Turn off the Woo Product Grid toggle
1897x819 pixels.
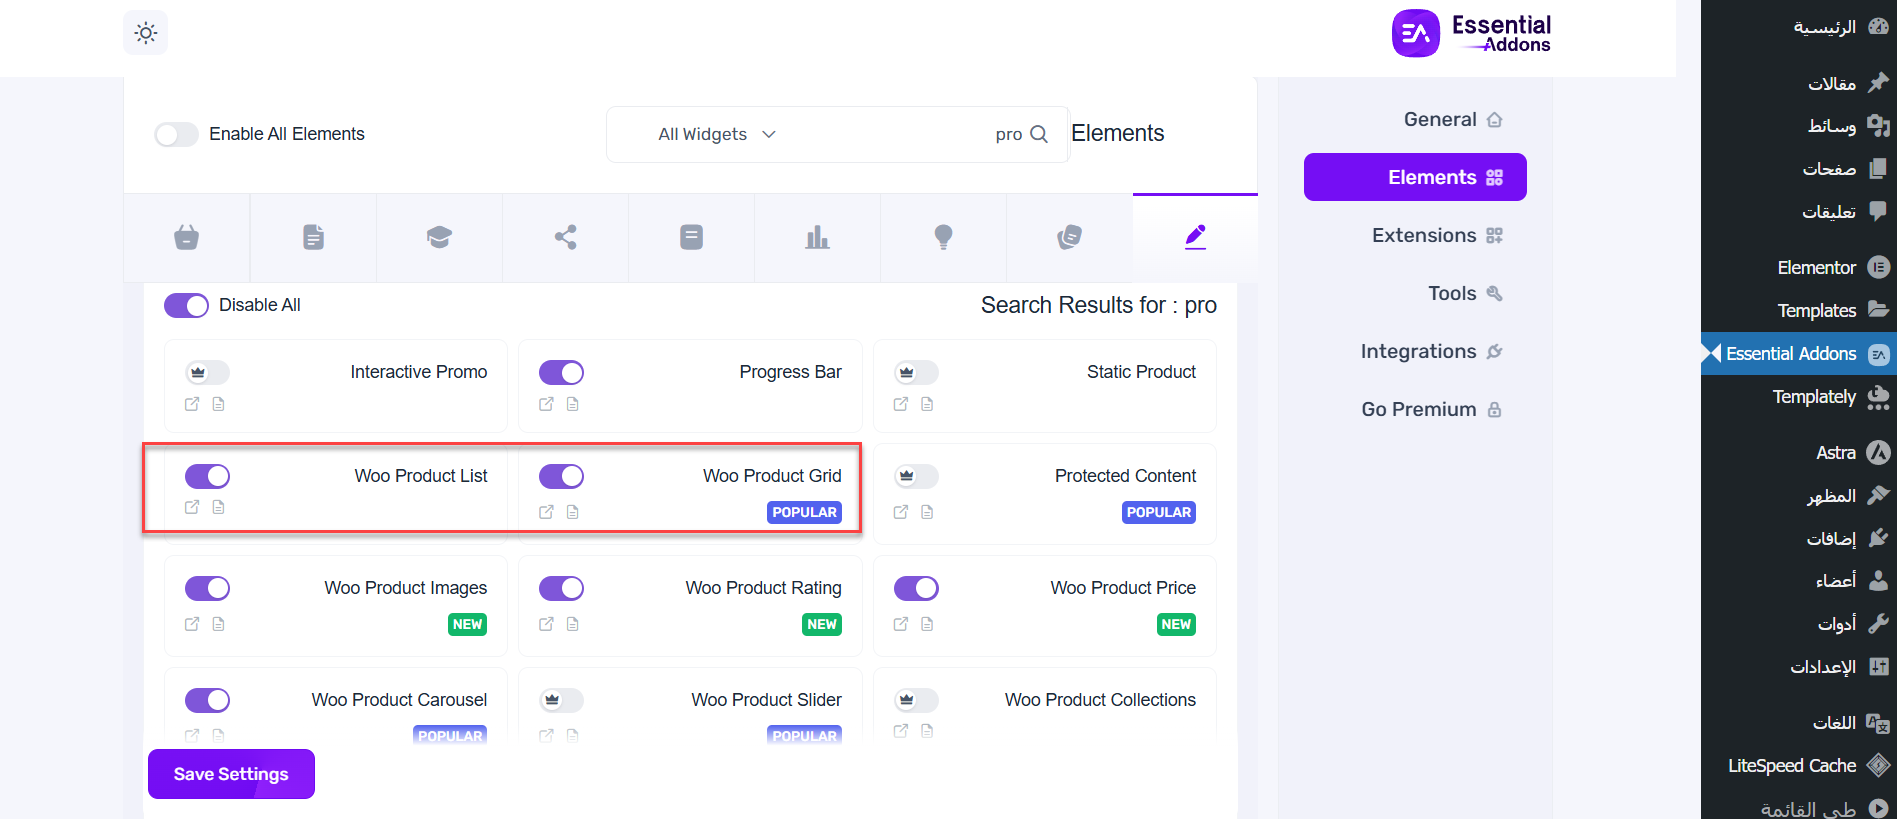pyautogui.click(x=561, y=476)
